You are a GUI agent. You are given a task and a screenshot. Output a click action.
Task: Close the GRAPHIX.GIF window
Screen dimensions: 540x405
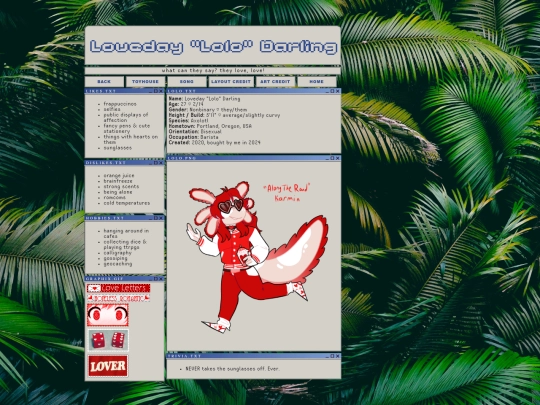click(161, 279)
